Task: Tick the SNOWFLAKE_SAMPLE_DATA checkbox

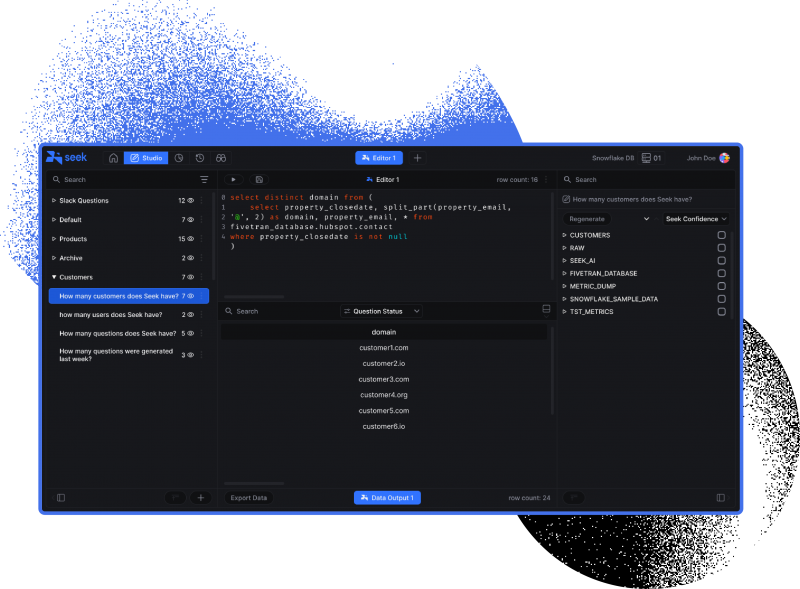Action: [x=722, y=298]
